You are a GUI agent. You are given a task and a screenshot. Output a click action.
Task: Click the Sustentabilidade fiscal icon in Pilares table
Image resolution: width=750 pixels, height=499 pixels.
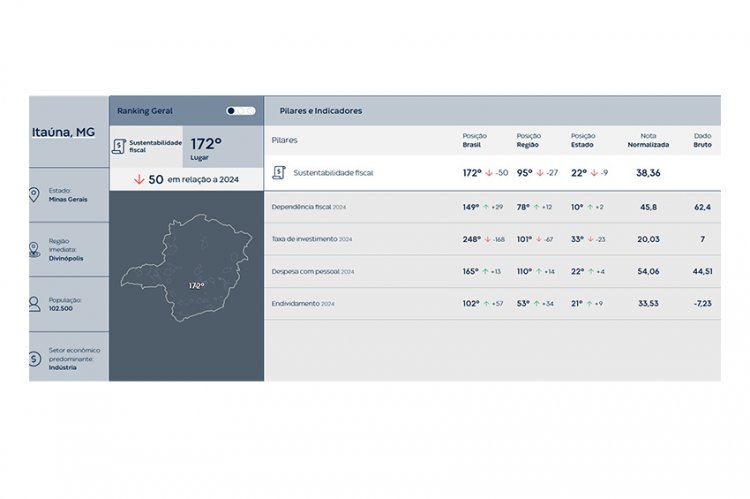pyautogui.click(x=279, y=172)
